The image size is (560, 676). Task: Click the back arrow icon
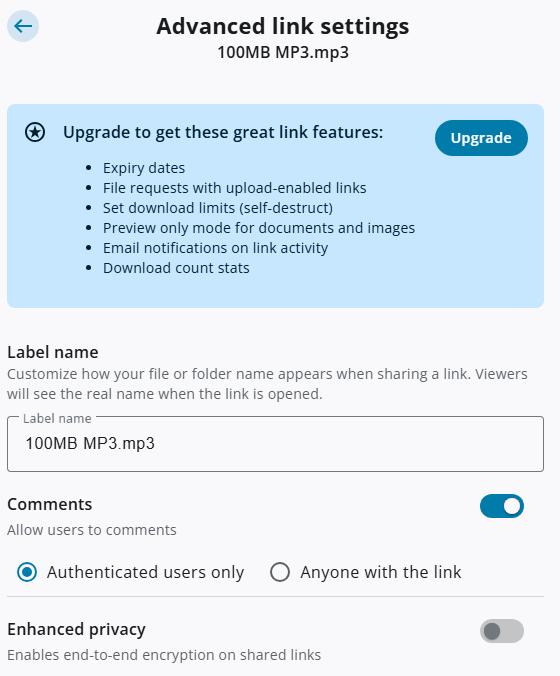[x=23, y=26]
